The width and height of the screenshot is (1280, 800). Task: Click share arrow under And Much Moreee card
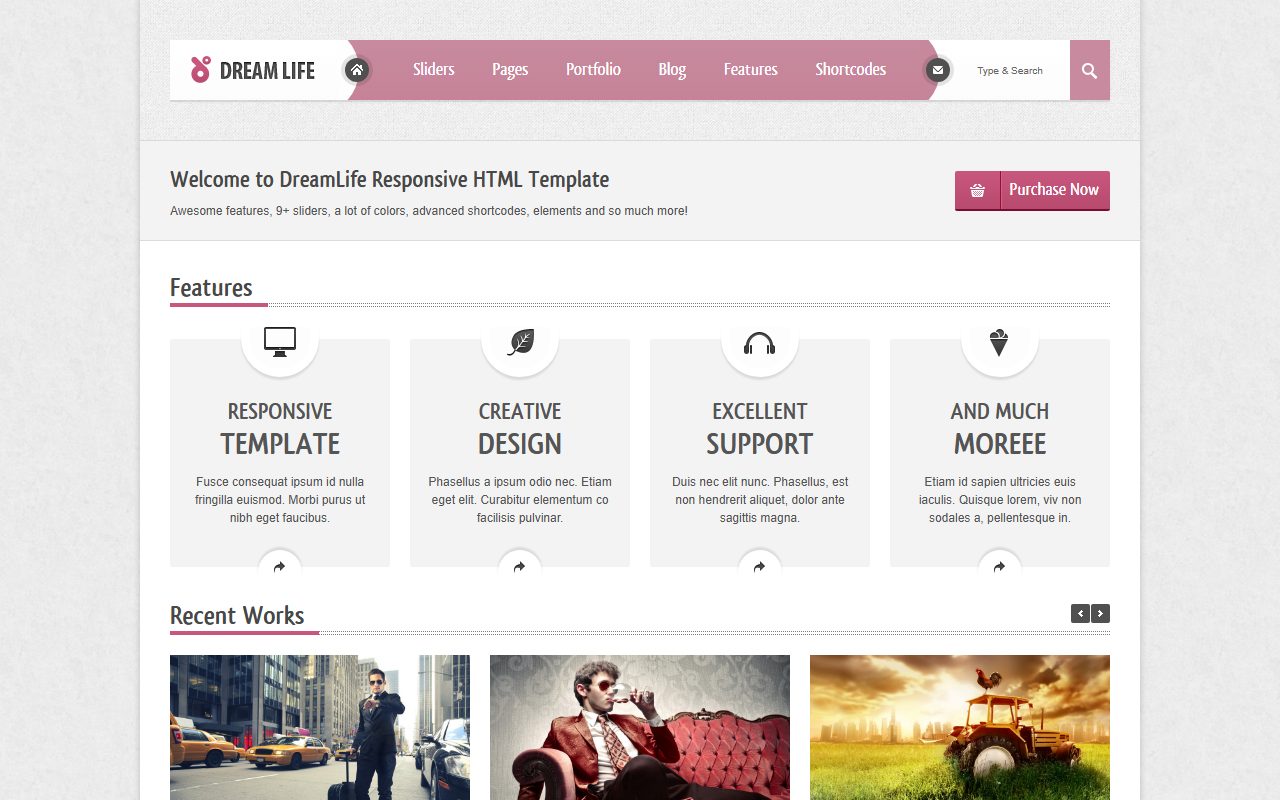point(1000,567)
